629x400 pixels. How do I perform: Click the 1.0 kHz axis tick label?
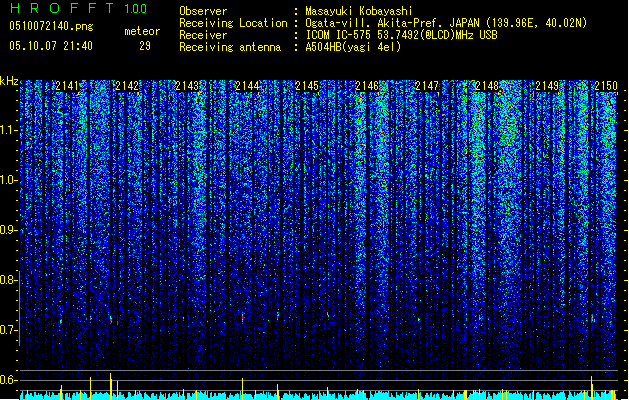(9, 180)
